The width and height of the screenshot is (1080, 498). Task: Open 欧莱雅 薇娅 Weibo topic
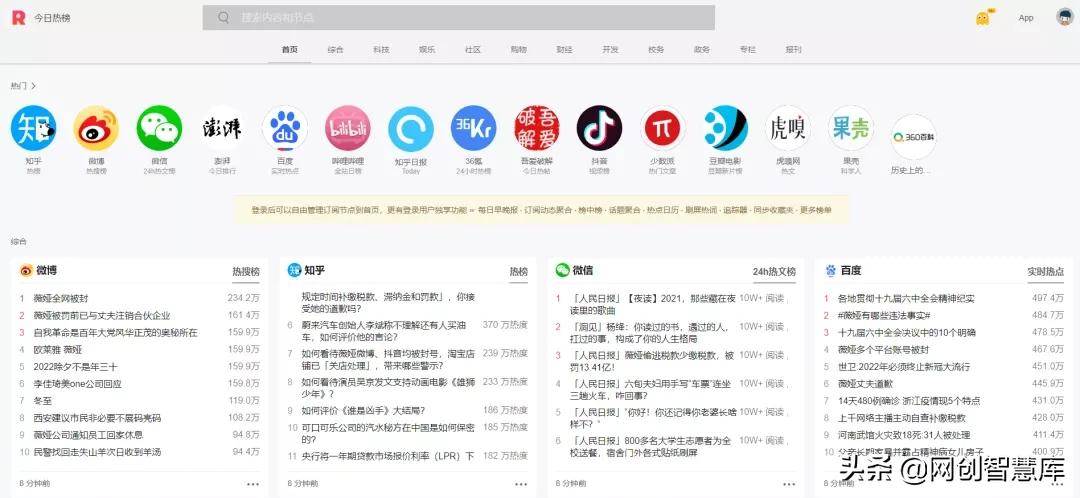[x=58, y=349]
